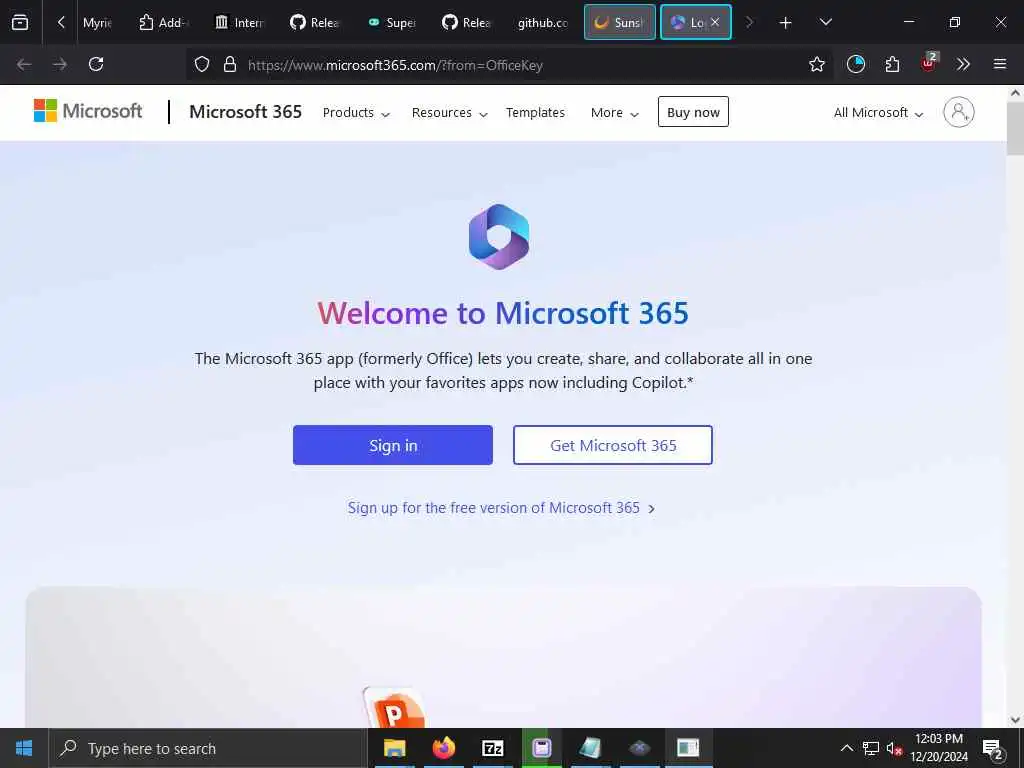Screen dimensions: 1024x768
Task: Click the Buy now button
Action: click(693, 112)
